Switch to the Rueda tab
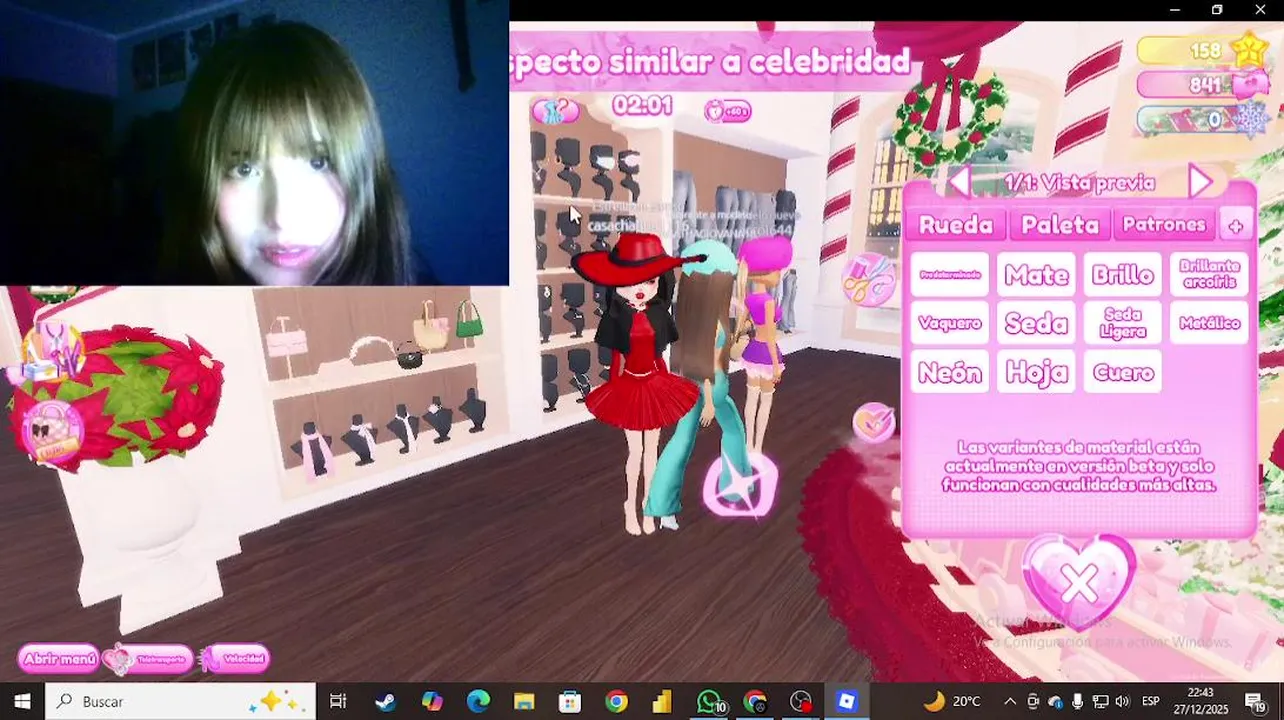The image size is (1284, 720). click(x=955, y=225)
